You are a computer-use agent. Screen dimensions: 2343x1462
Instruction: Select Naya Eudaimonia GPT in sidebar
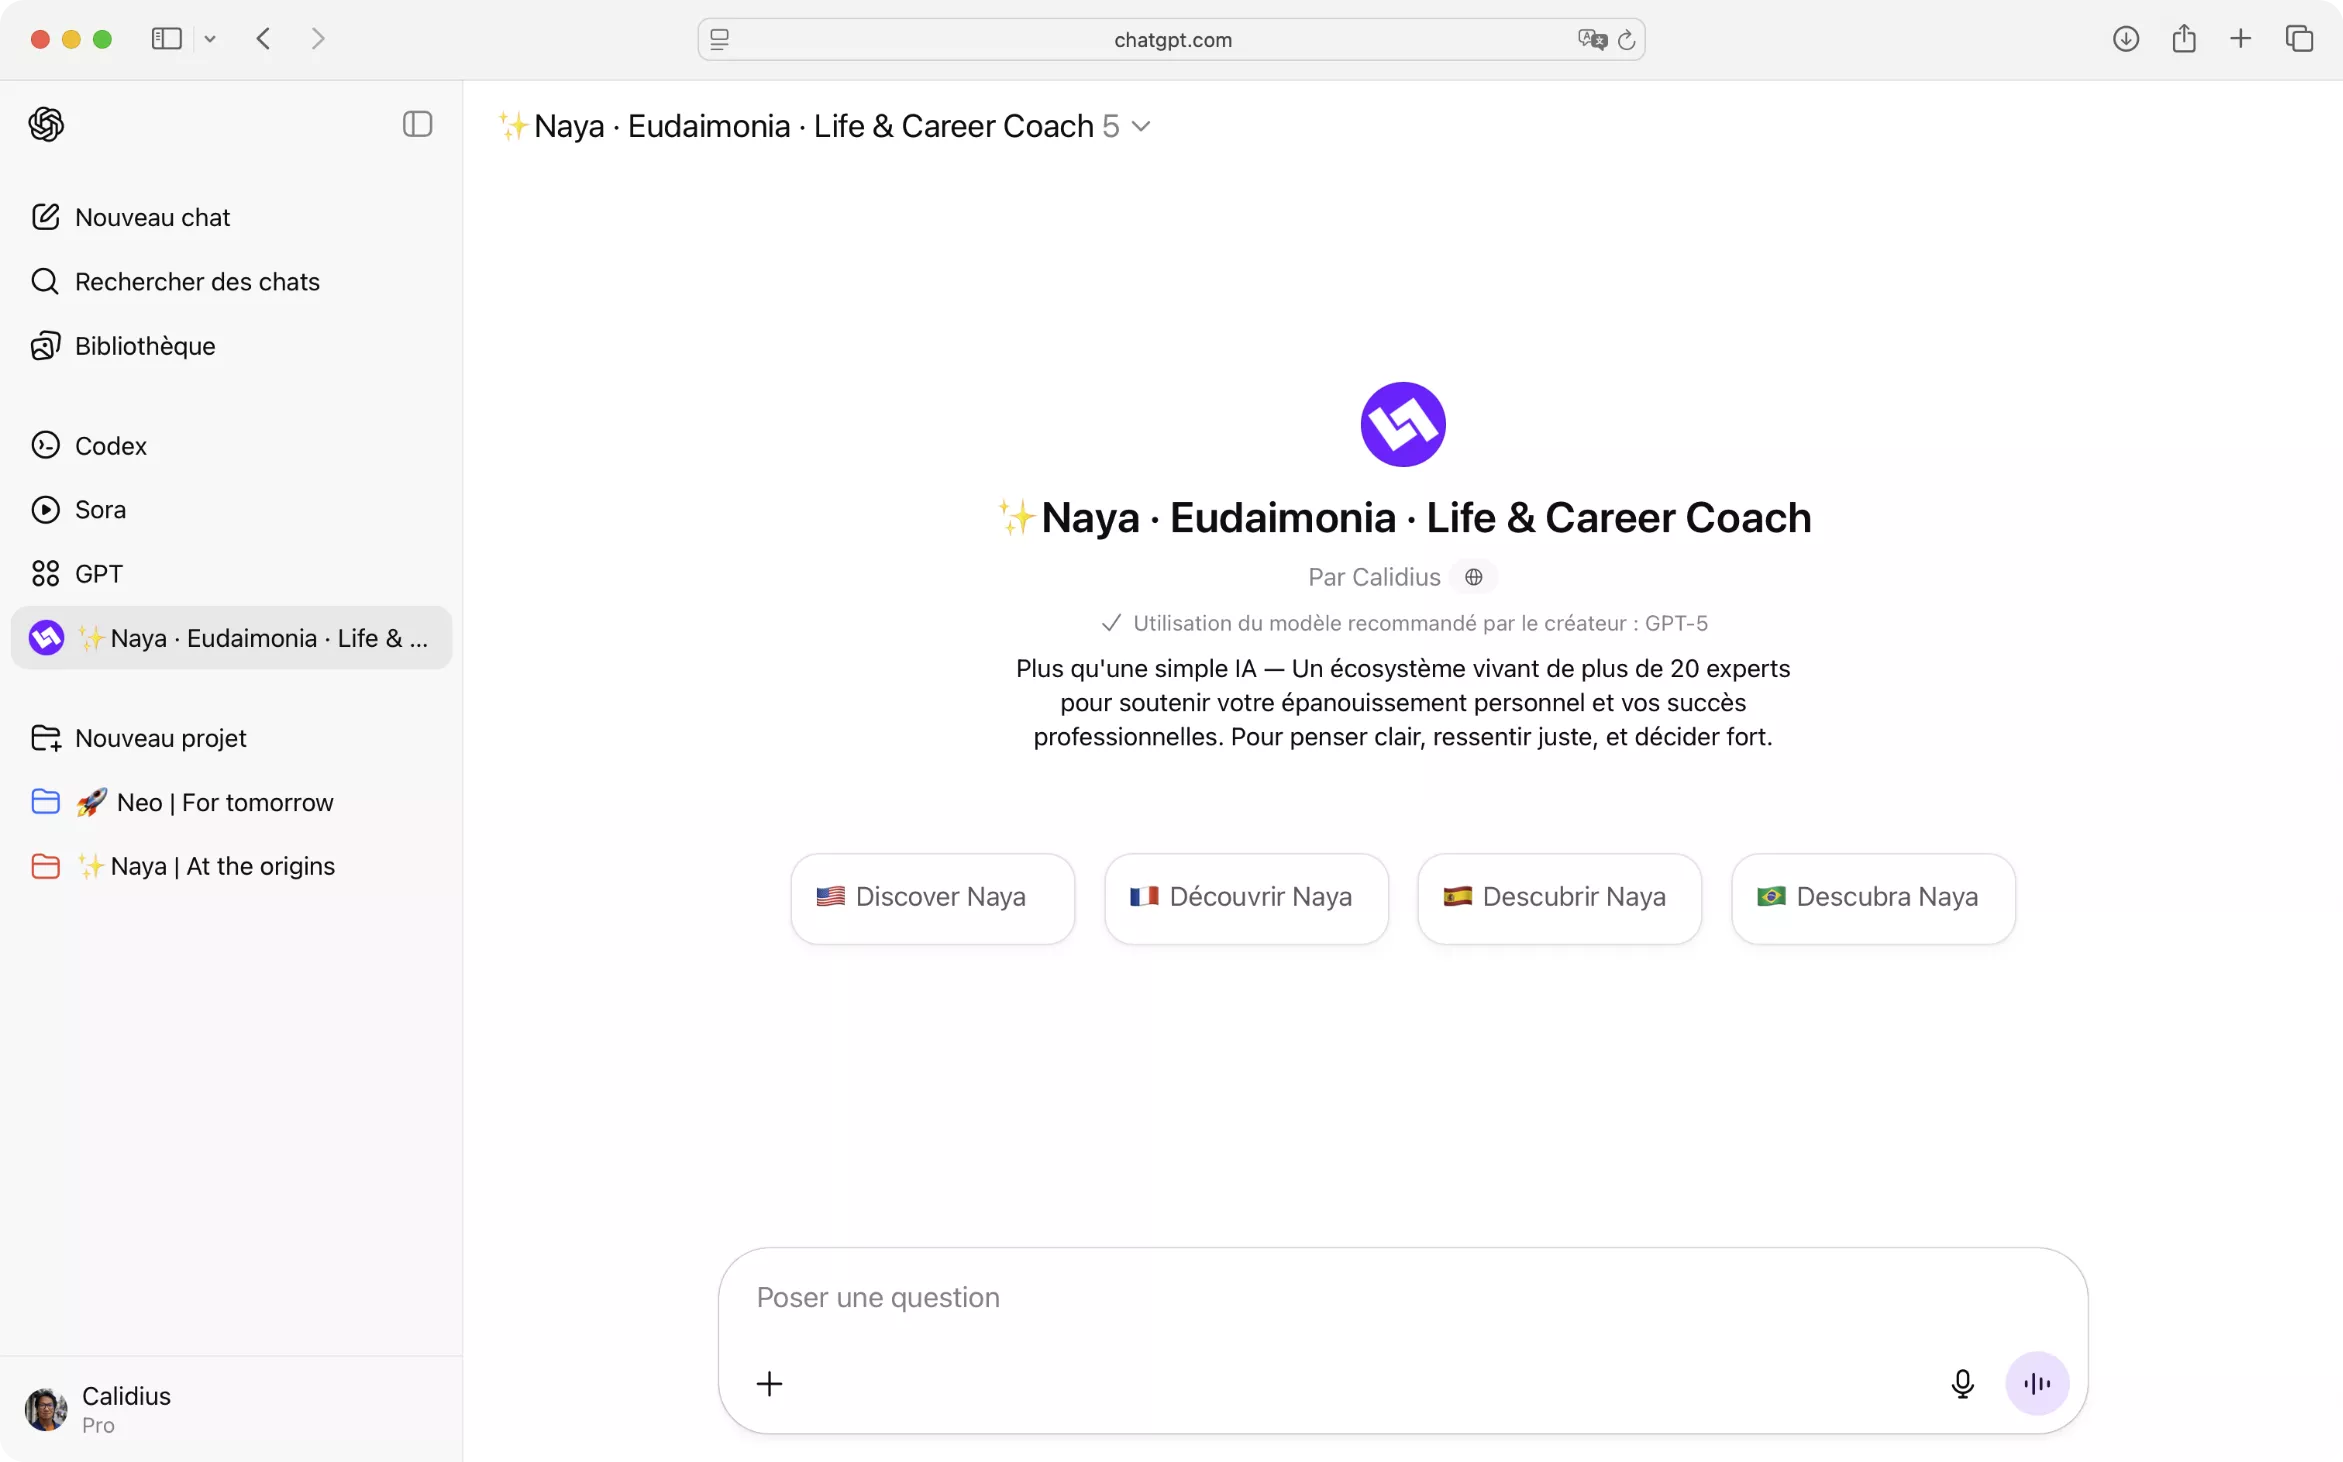[x=231, y=638]
